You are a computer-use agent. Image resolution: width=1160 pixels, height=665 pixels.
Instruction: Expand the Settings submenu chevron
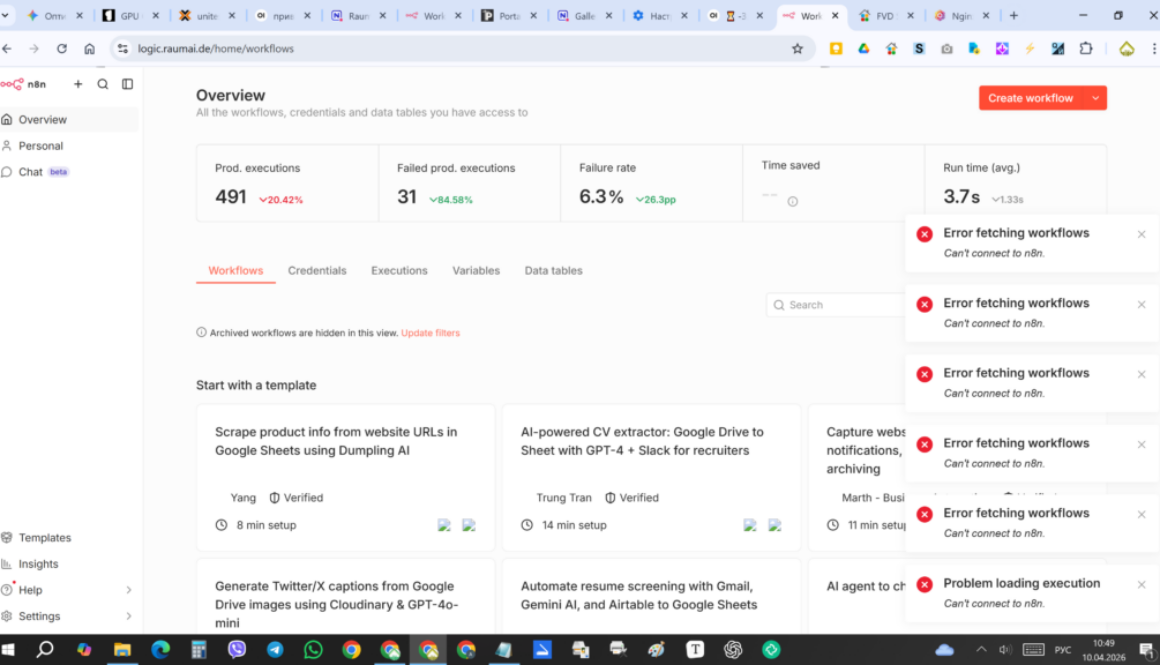point(129,616)
